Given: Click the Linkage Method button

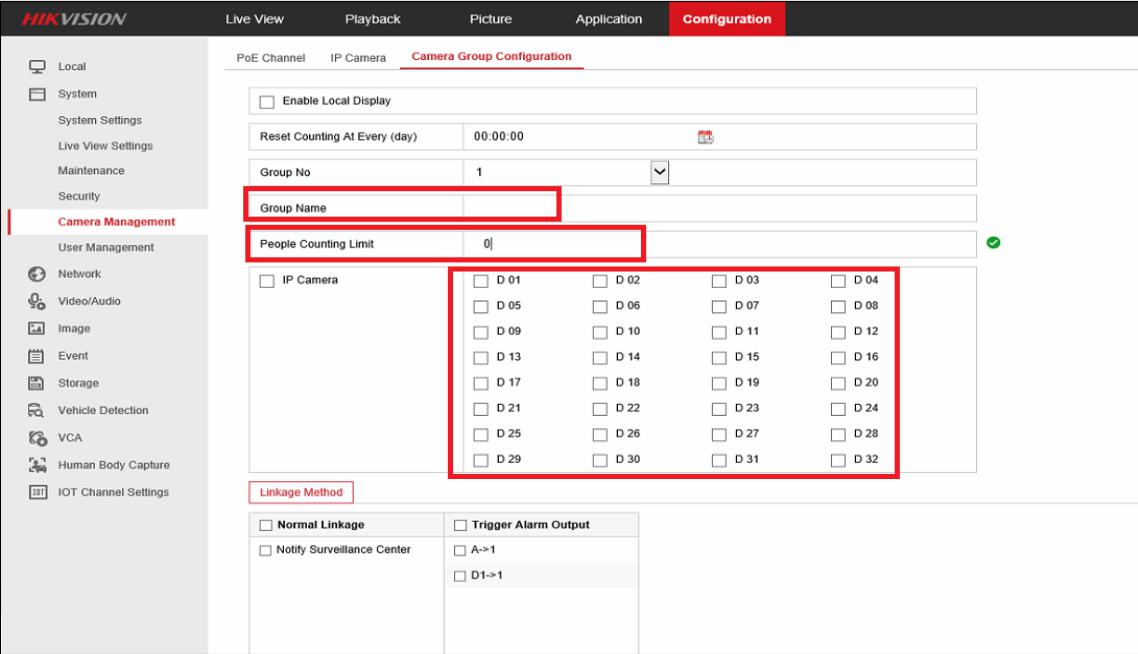Looking at the screenshot, I should pos(300,492).
